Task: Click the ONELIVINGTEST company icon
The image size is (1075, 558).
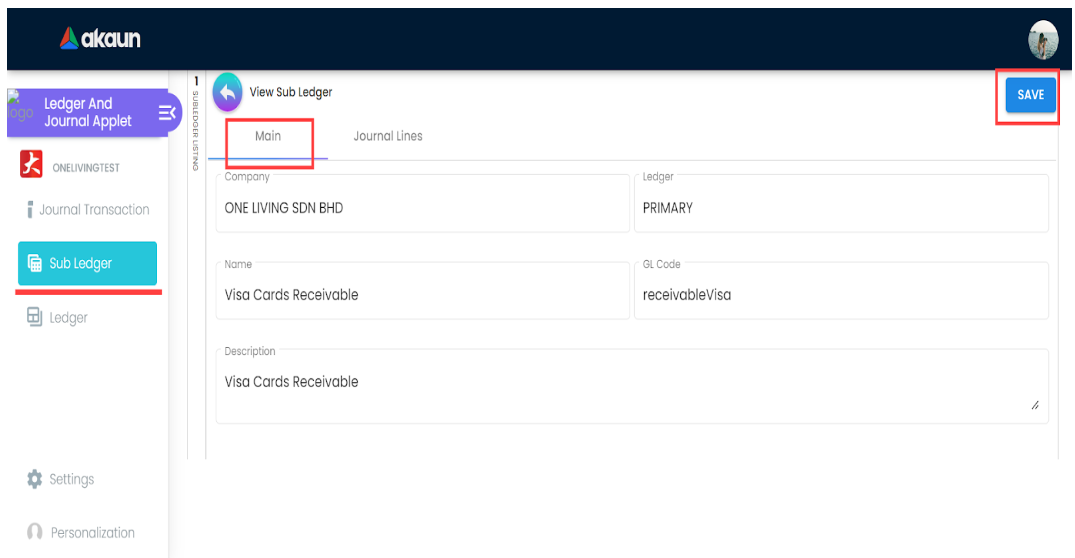Action: pos(31,165)
